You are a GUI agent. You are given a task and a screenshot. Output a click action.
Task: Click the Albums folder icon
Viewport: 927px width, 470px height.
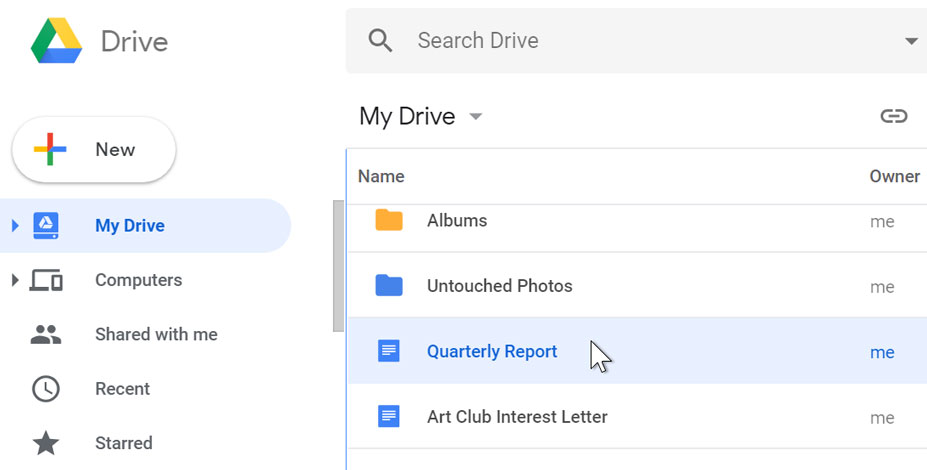389,220
